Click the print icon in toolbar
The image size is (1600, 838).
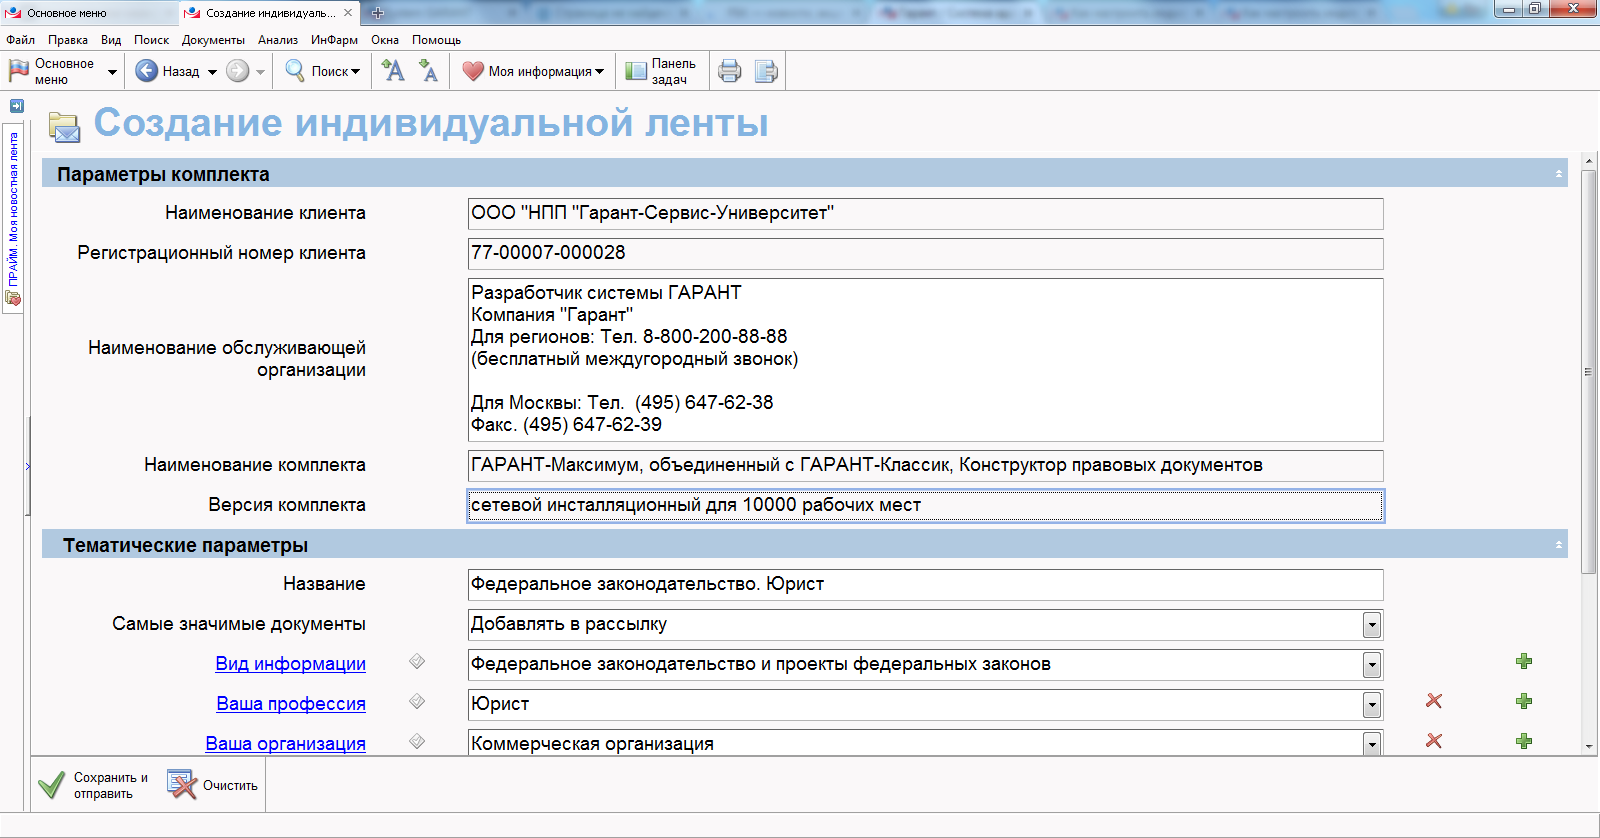tap(730, 71)
